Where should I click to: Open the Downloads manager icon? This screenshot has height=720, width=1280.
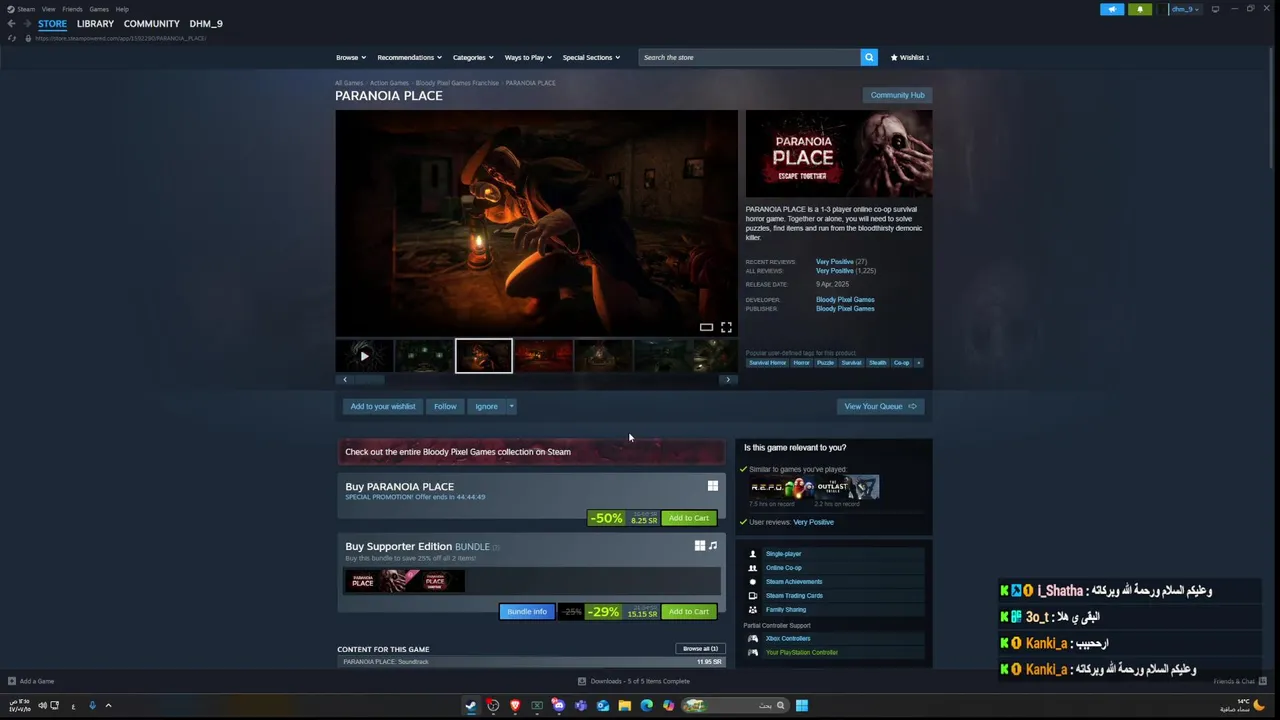tap(582, 681)
